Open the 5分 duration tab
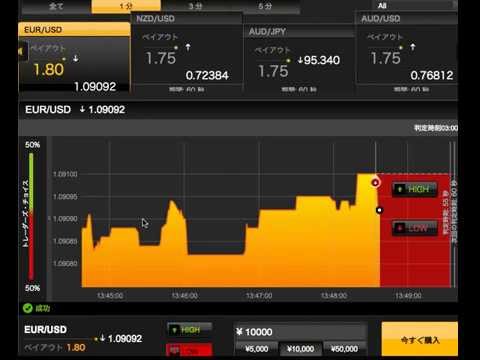The image size is (480, 360). point(265,6)
